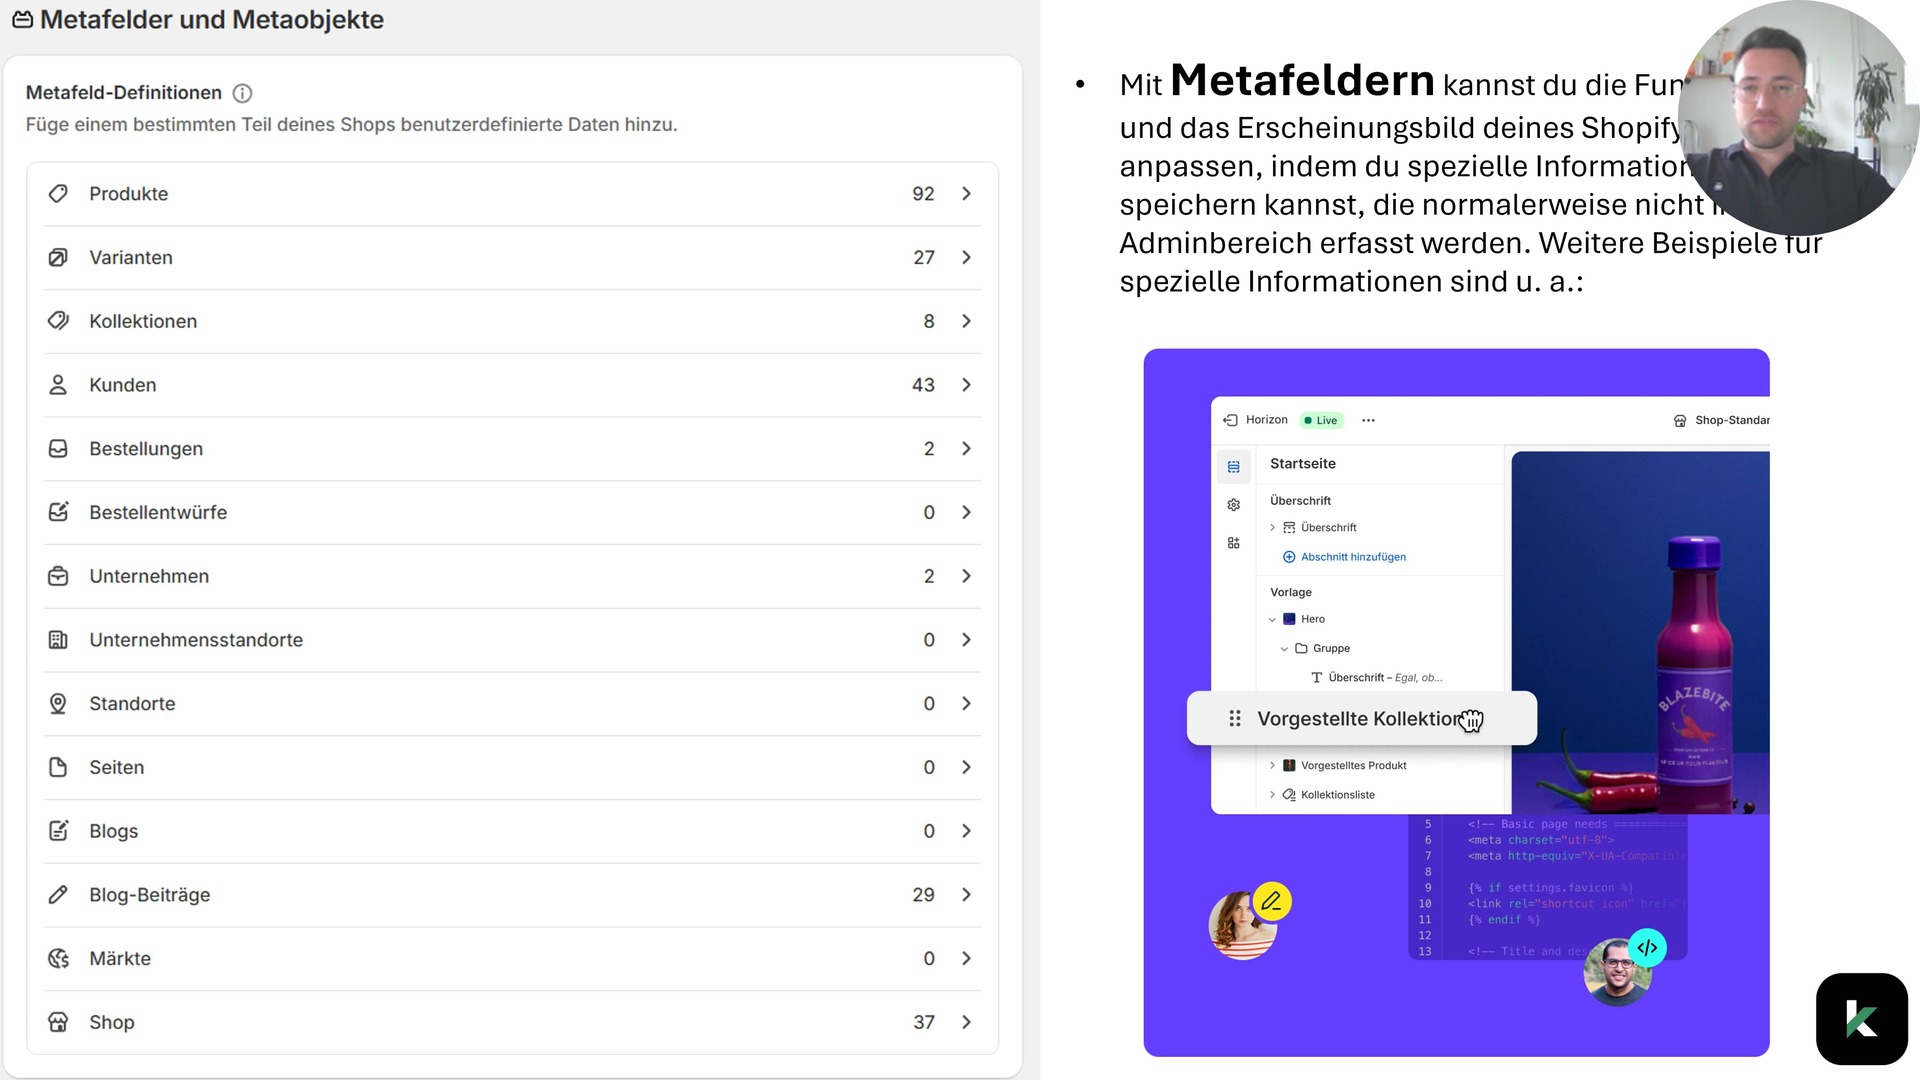
Task: Click the Märkte globe icon
Action: pyautogui.click(x=58, y=959)
